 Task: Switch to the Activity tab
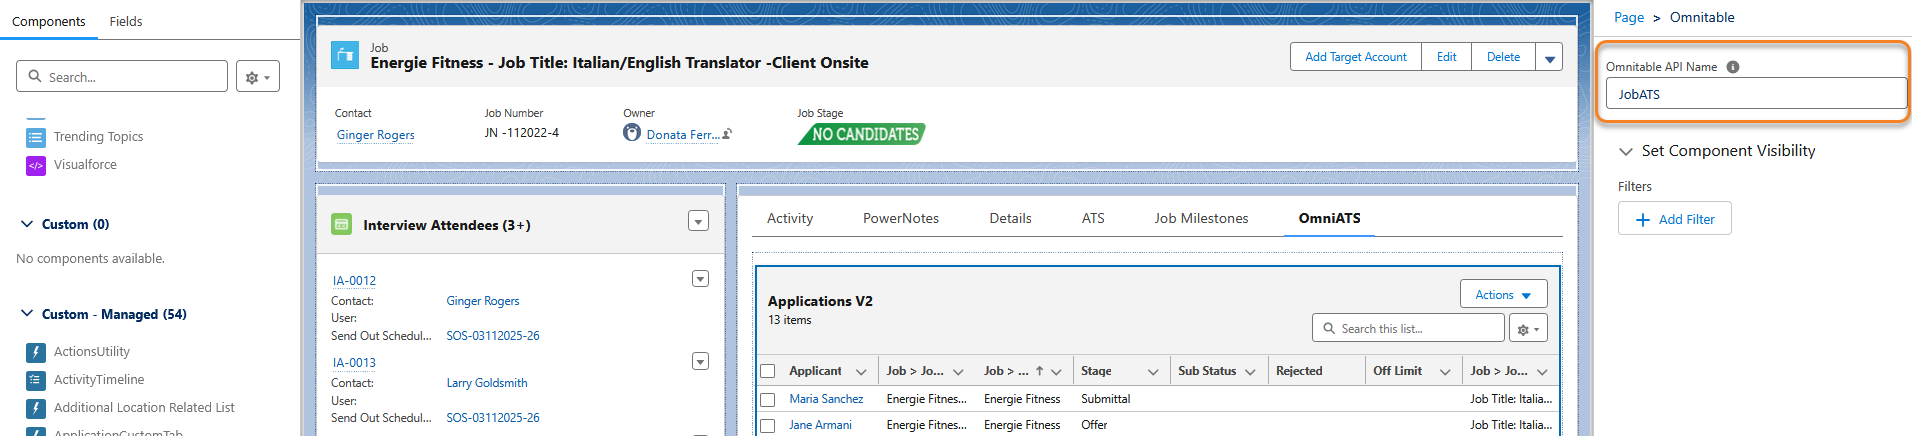pos(790,218)
